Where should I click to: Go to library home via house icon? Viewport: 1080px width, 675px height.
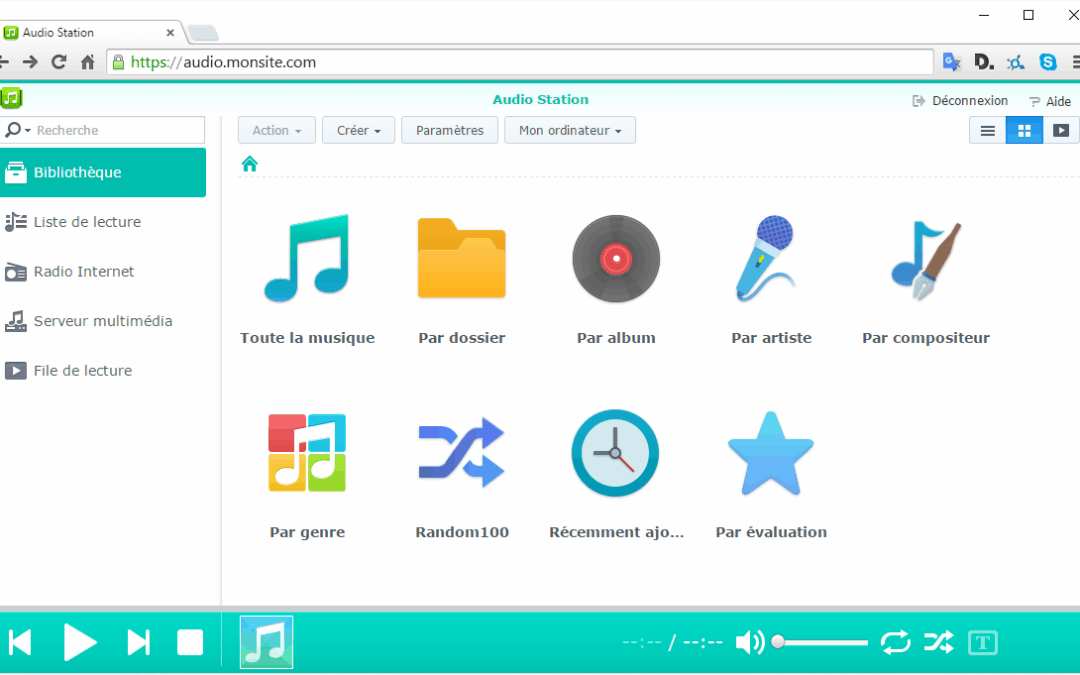(249, 163)
